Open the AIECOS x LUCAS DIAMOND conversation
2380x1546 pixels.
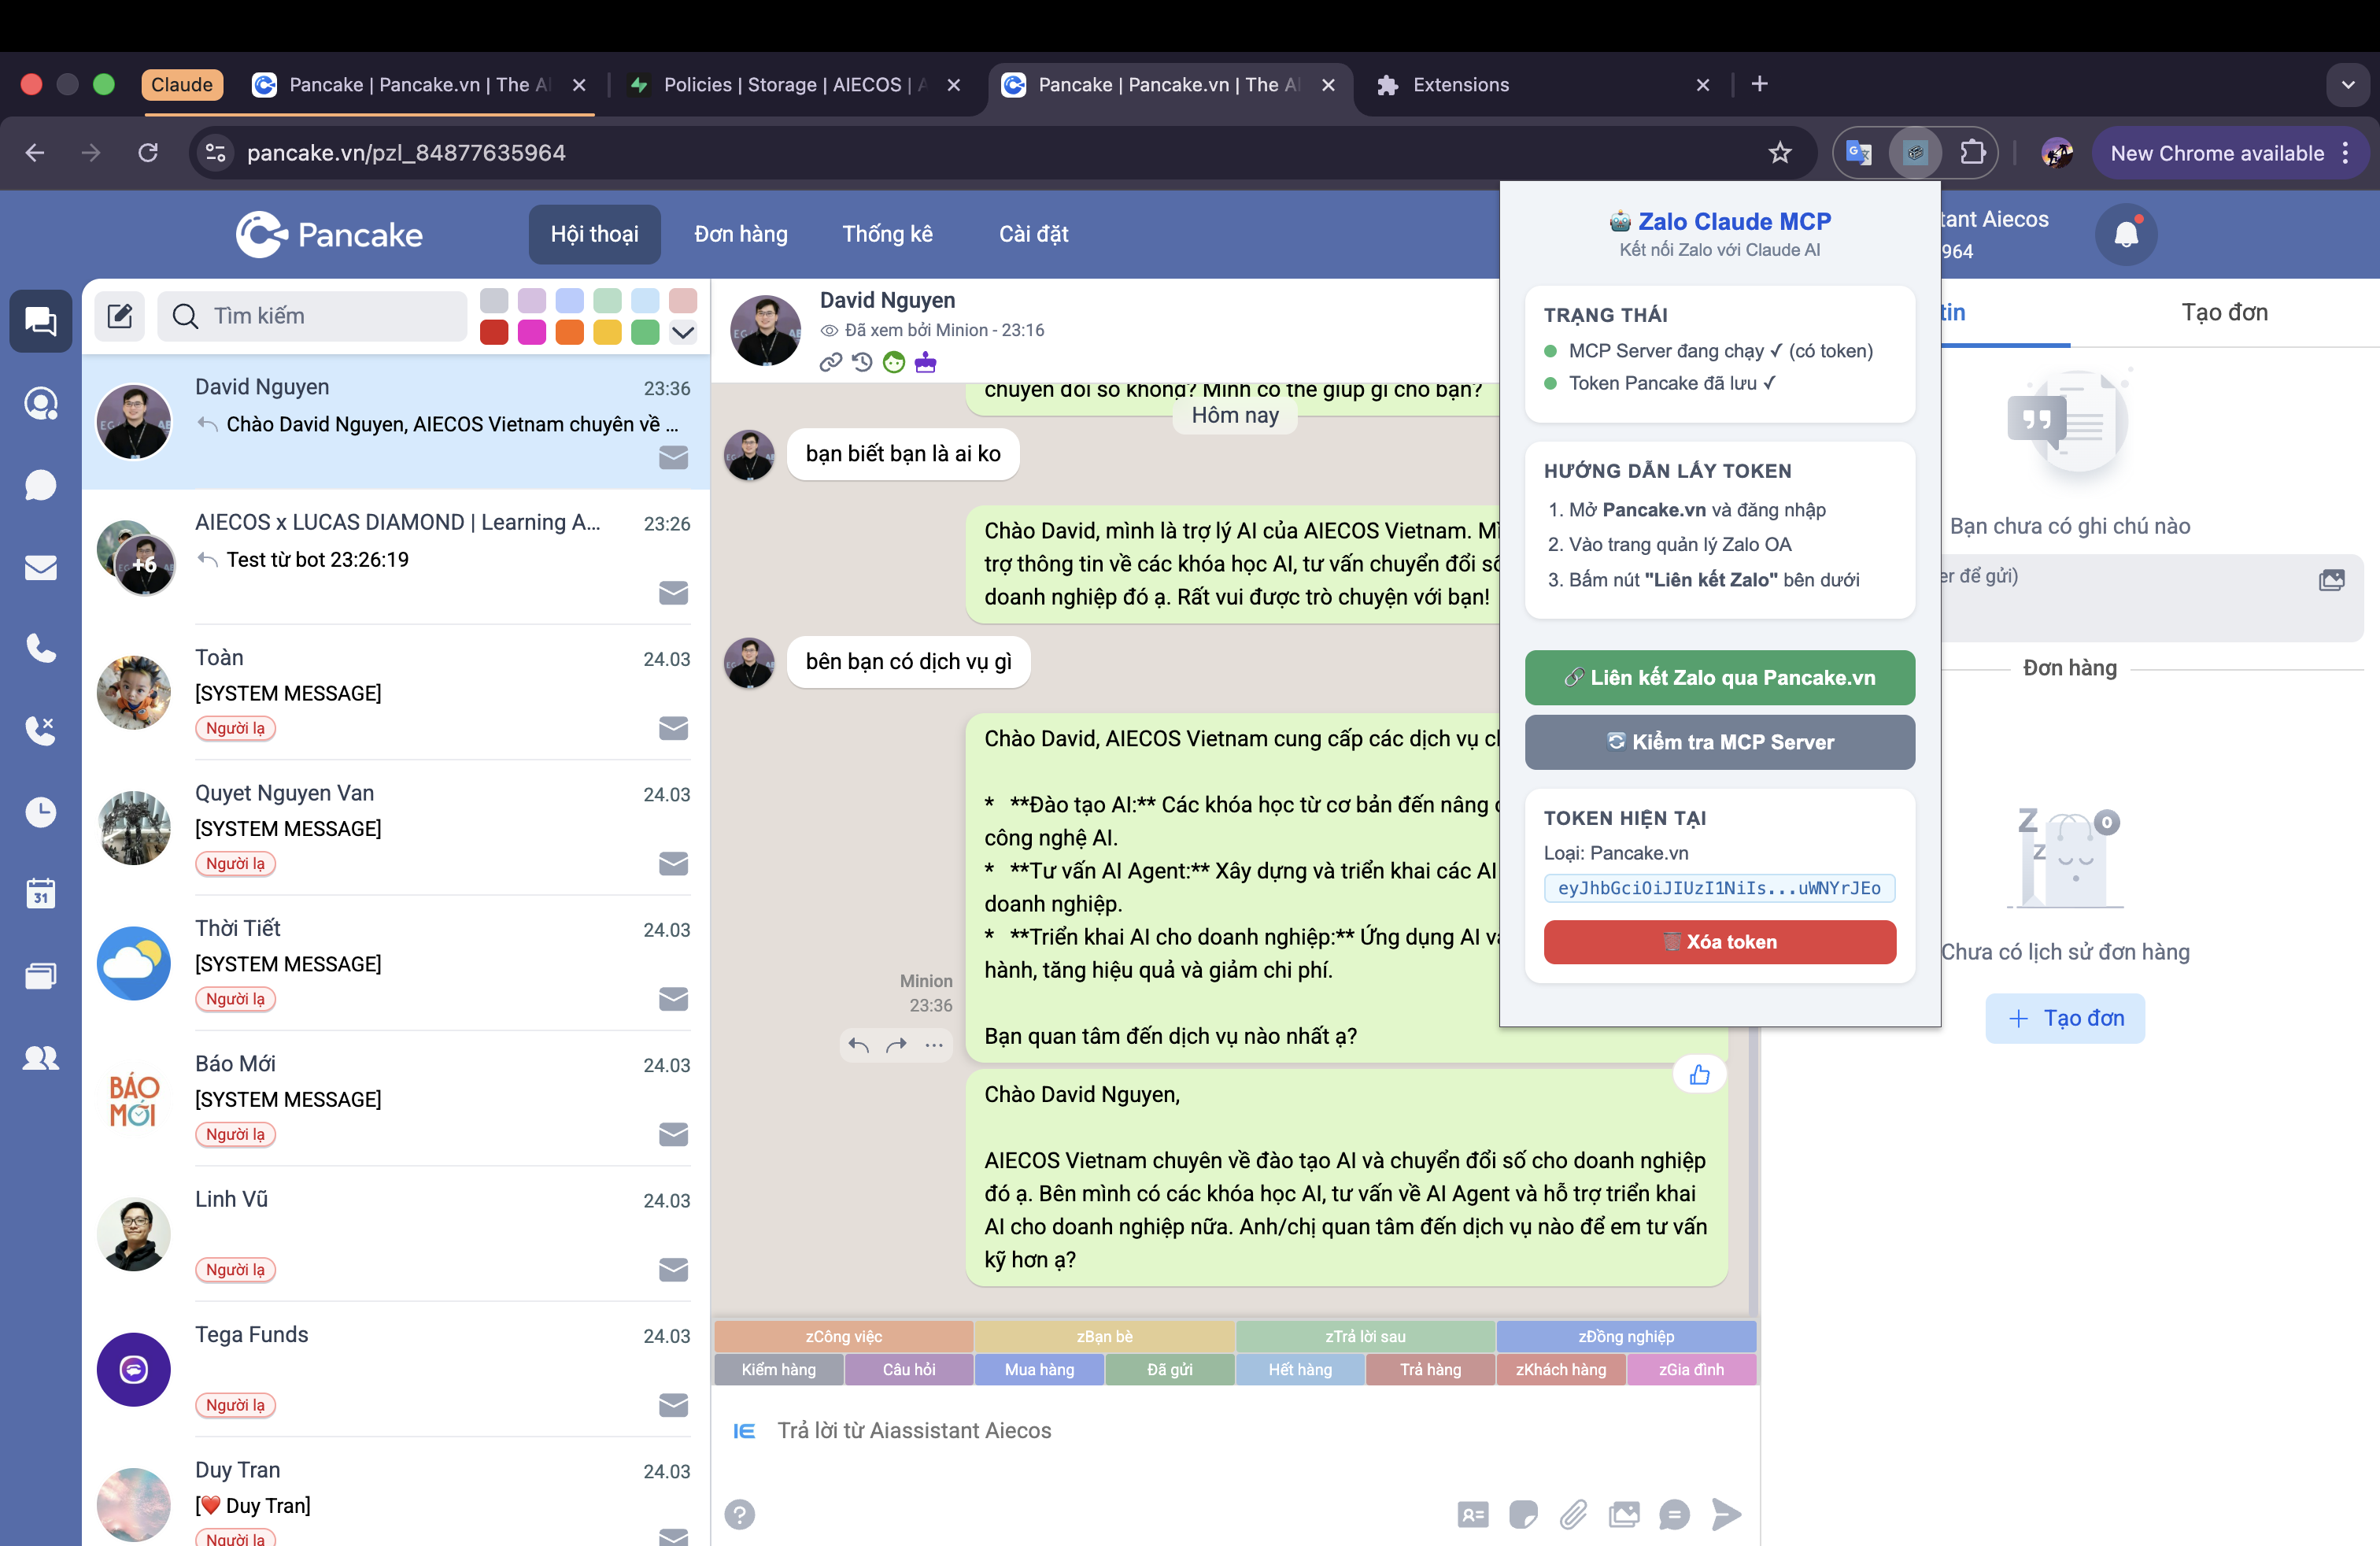point(397,558)
